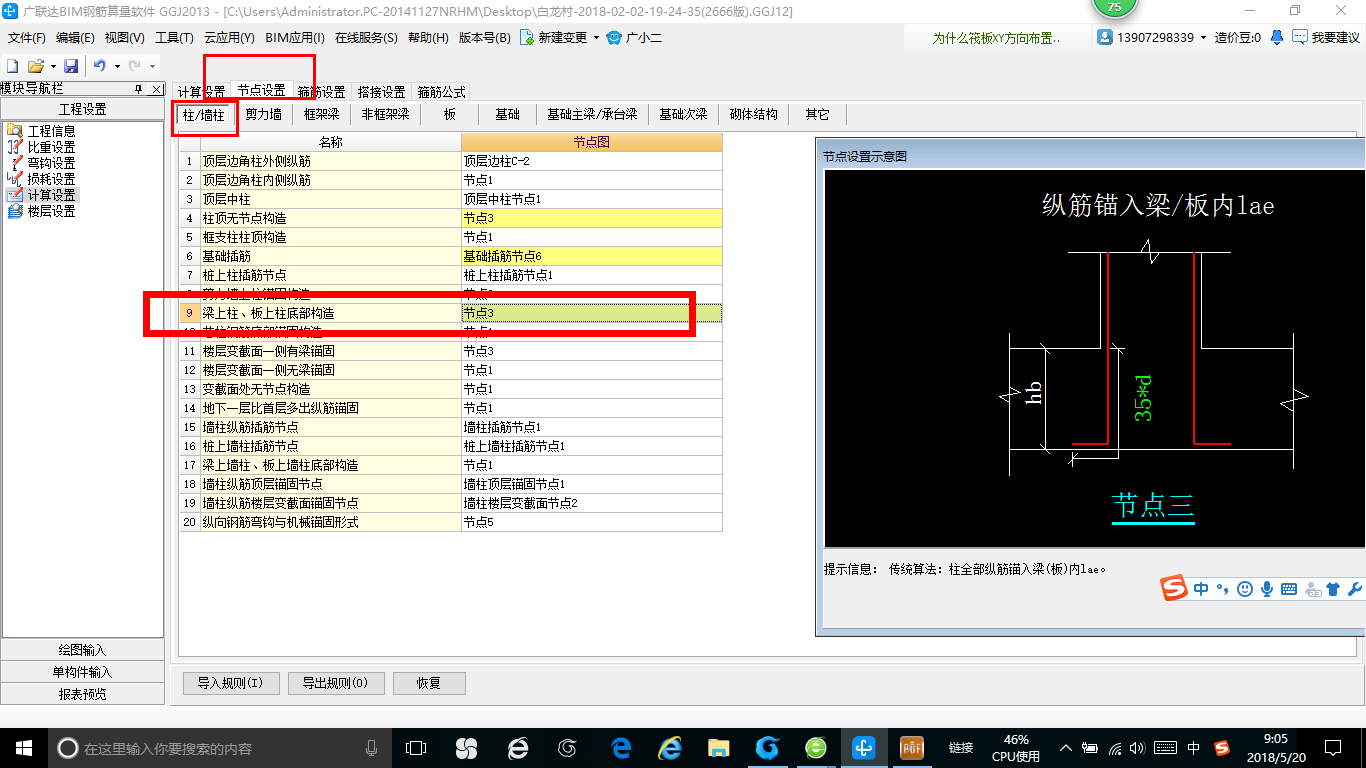Click the 顶层边柱C-2 node cell
This screenshot has width=1366, height=768.
592,161
